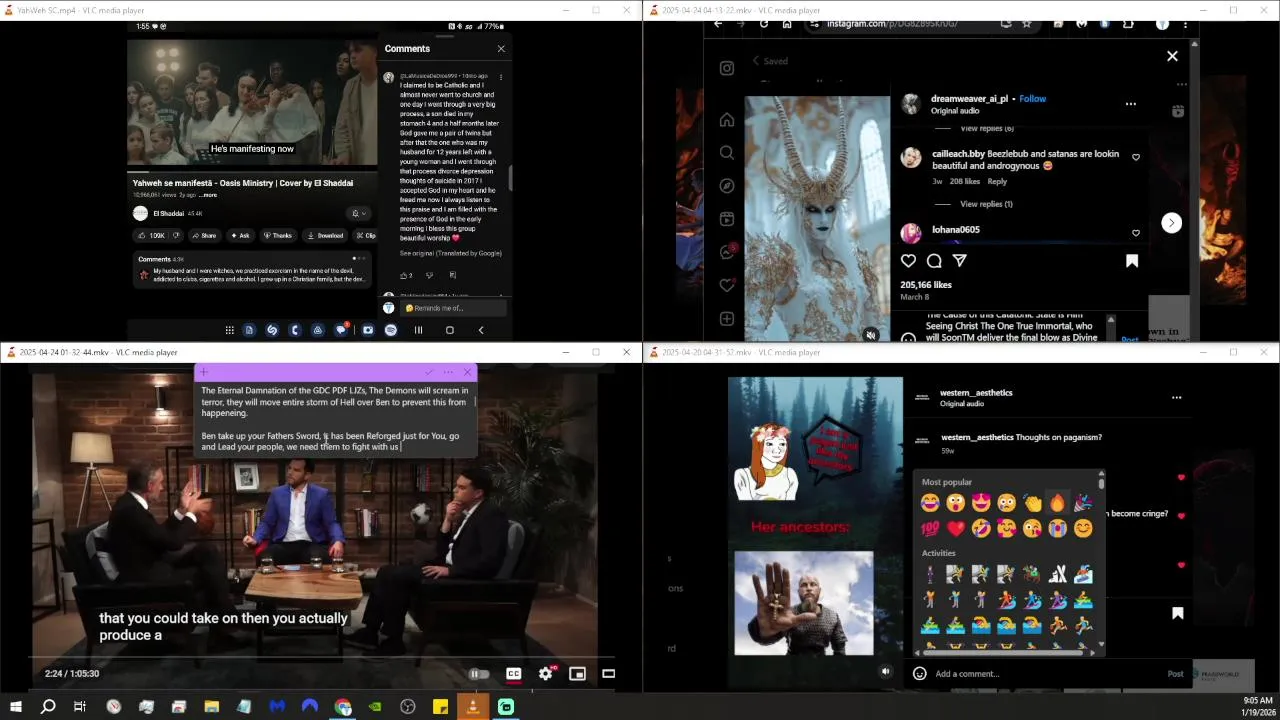Open Instagram Messages with notification badge

pyautogui.click(x=727, y=252)
